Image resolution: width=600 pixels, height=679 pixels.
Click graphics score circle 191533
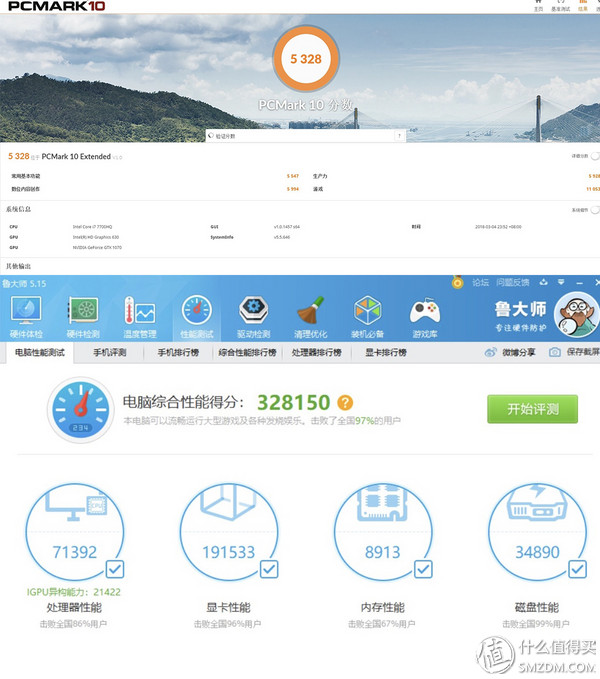(229, 532)
